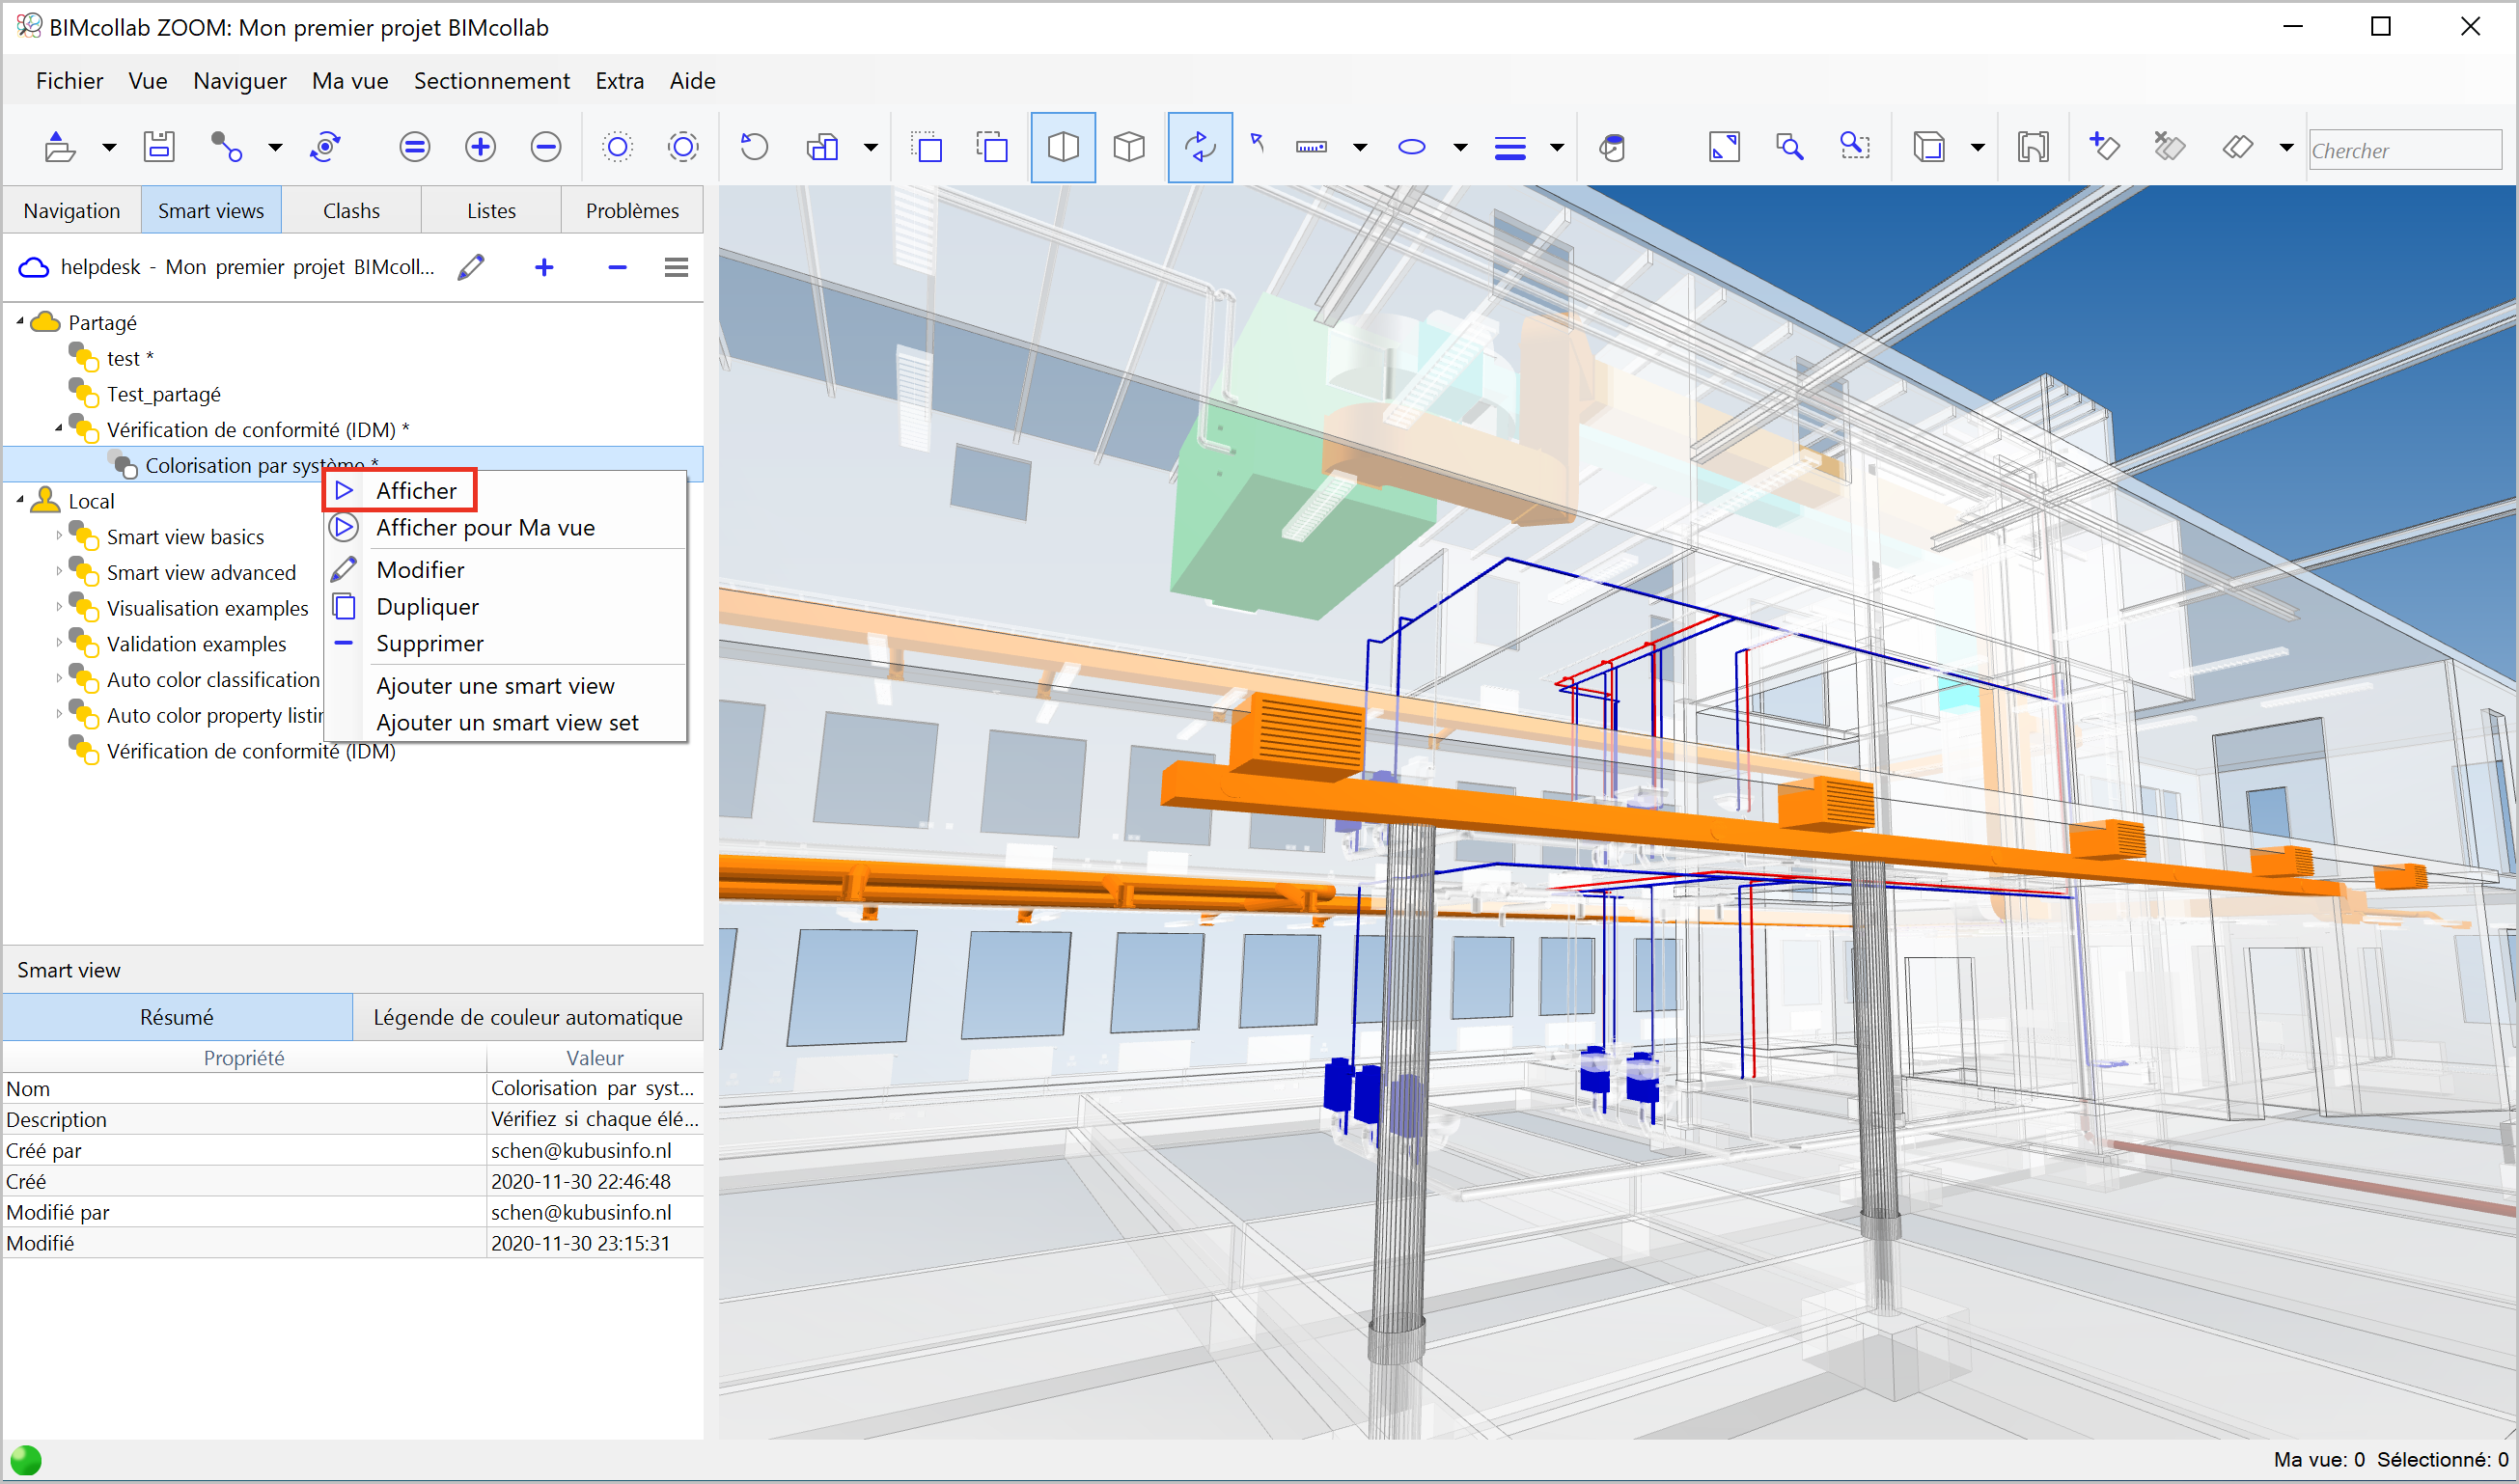The height and width of the screenshot is (1484, 2519).
Task: Collapse the Partagé tree node
Action: [20, 321]
